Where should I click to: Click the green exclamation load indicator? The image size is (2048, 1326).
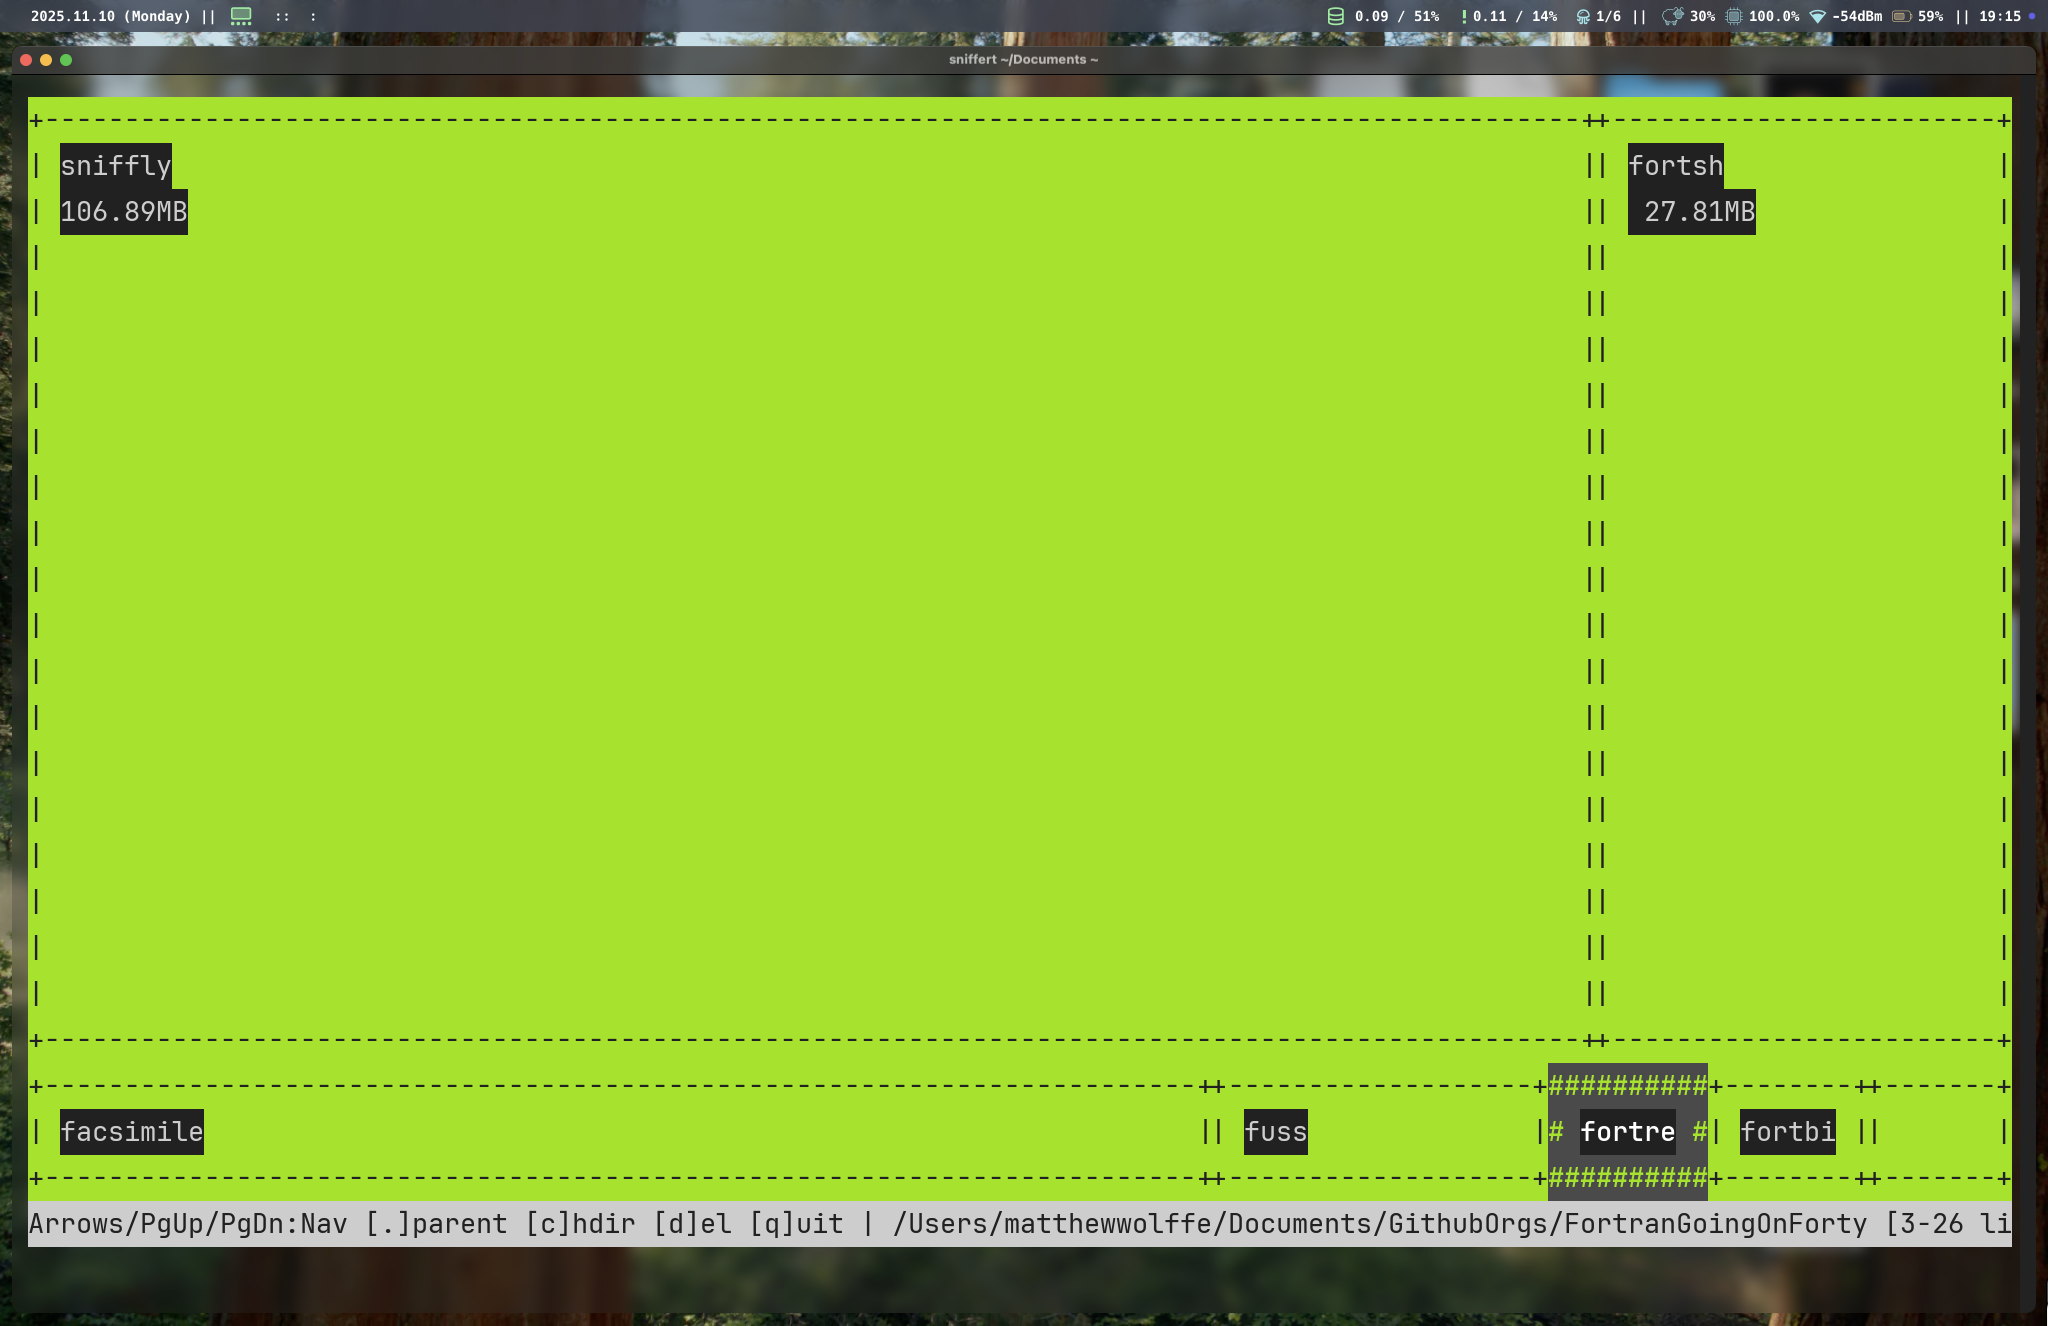[1464, 16]
